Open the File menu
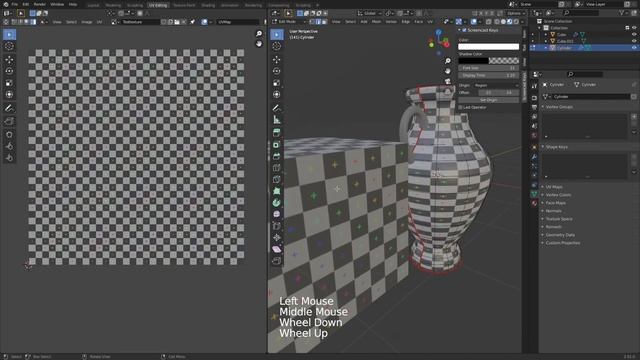This screenshot has width=640, height=360. 15,4
